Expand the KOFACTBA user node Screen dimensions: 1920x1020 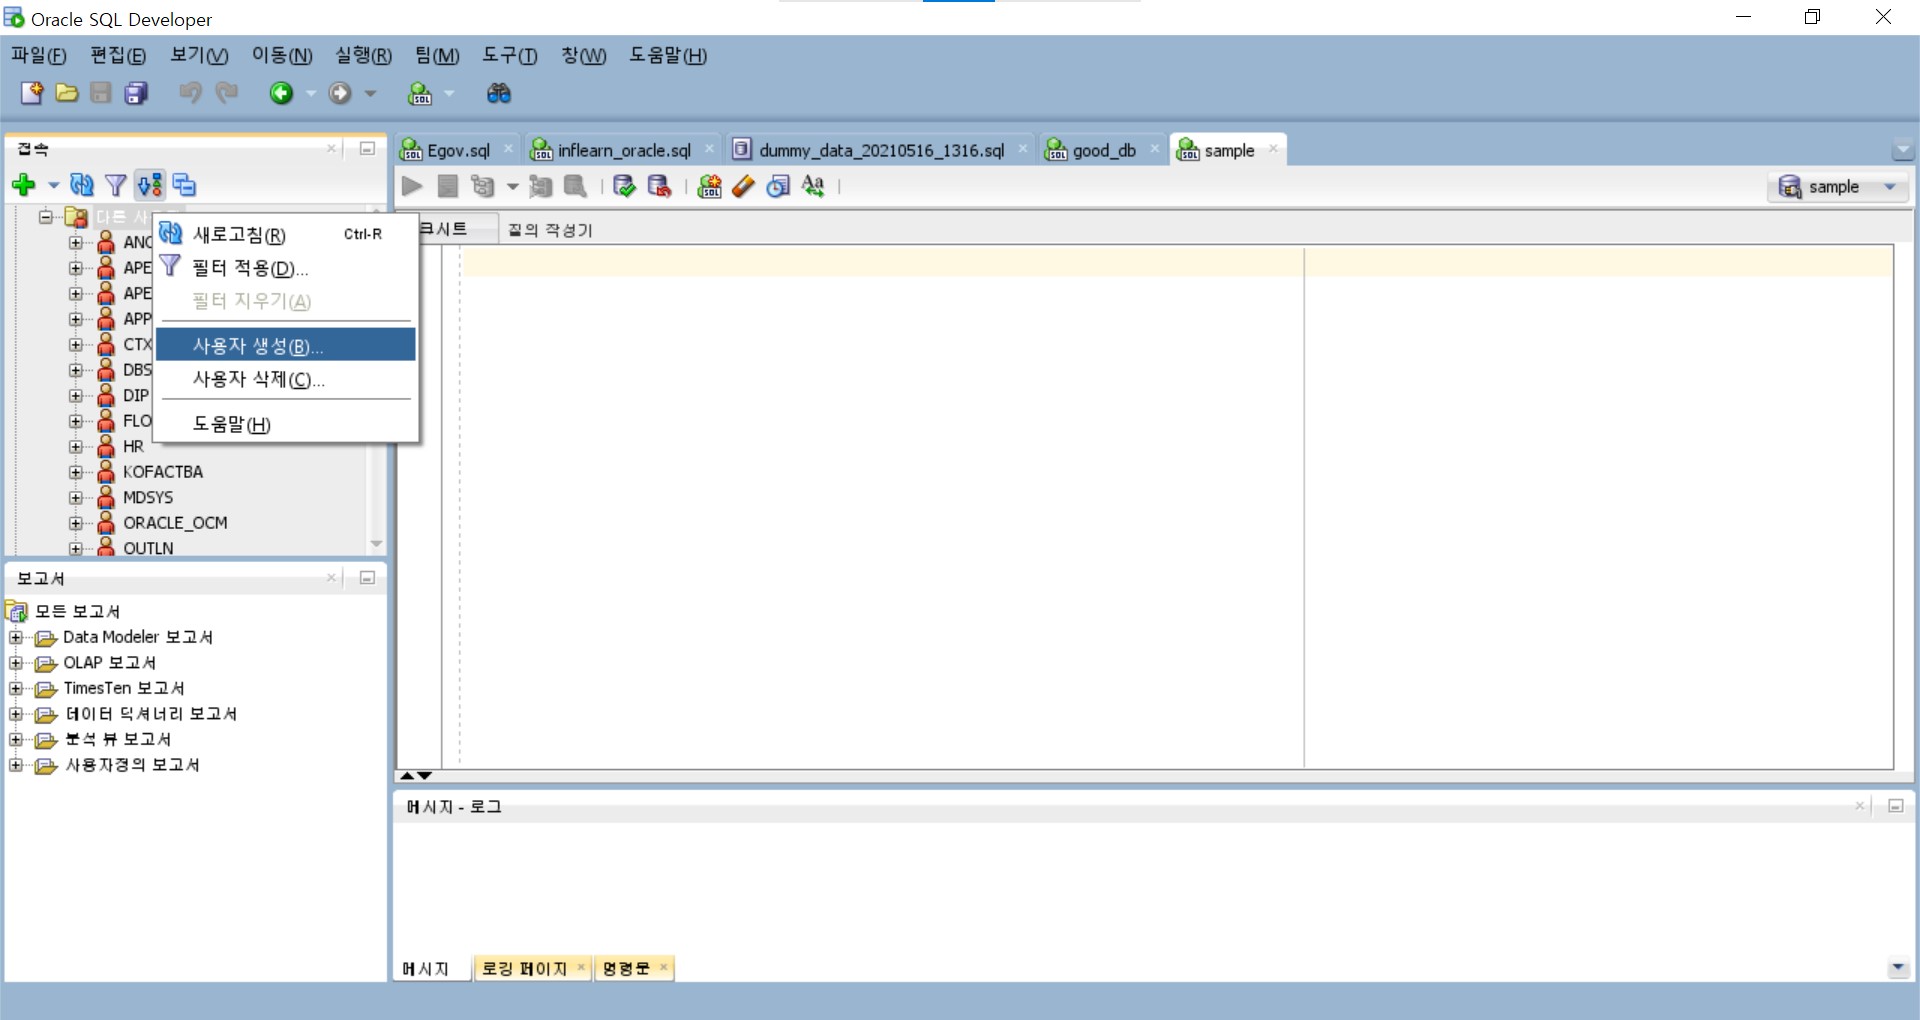[76, 472]
